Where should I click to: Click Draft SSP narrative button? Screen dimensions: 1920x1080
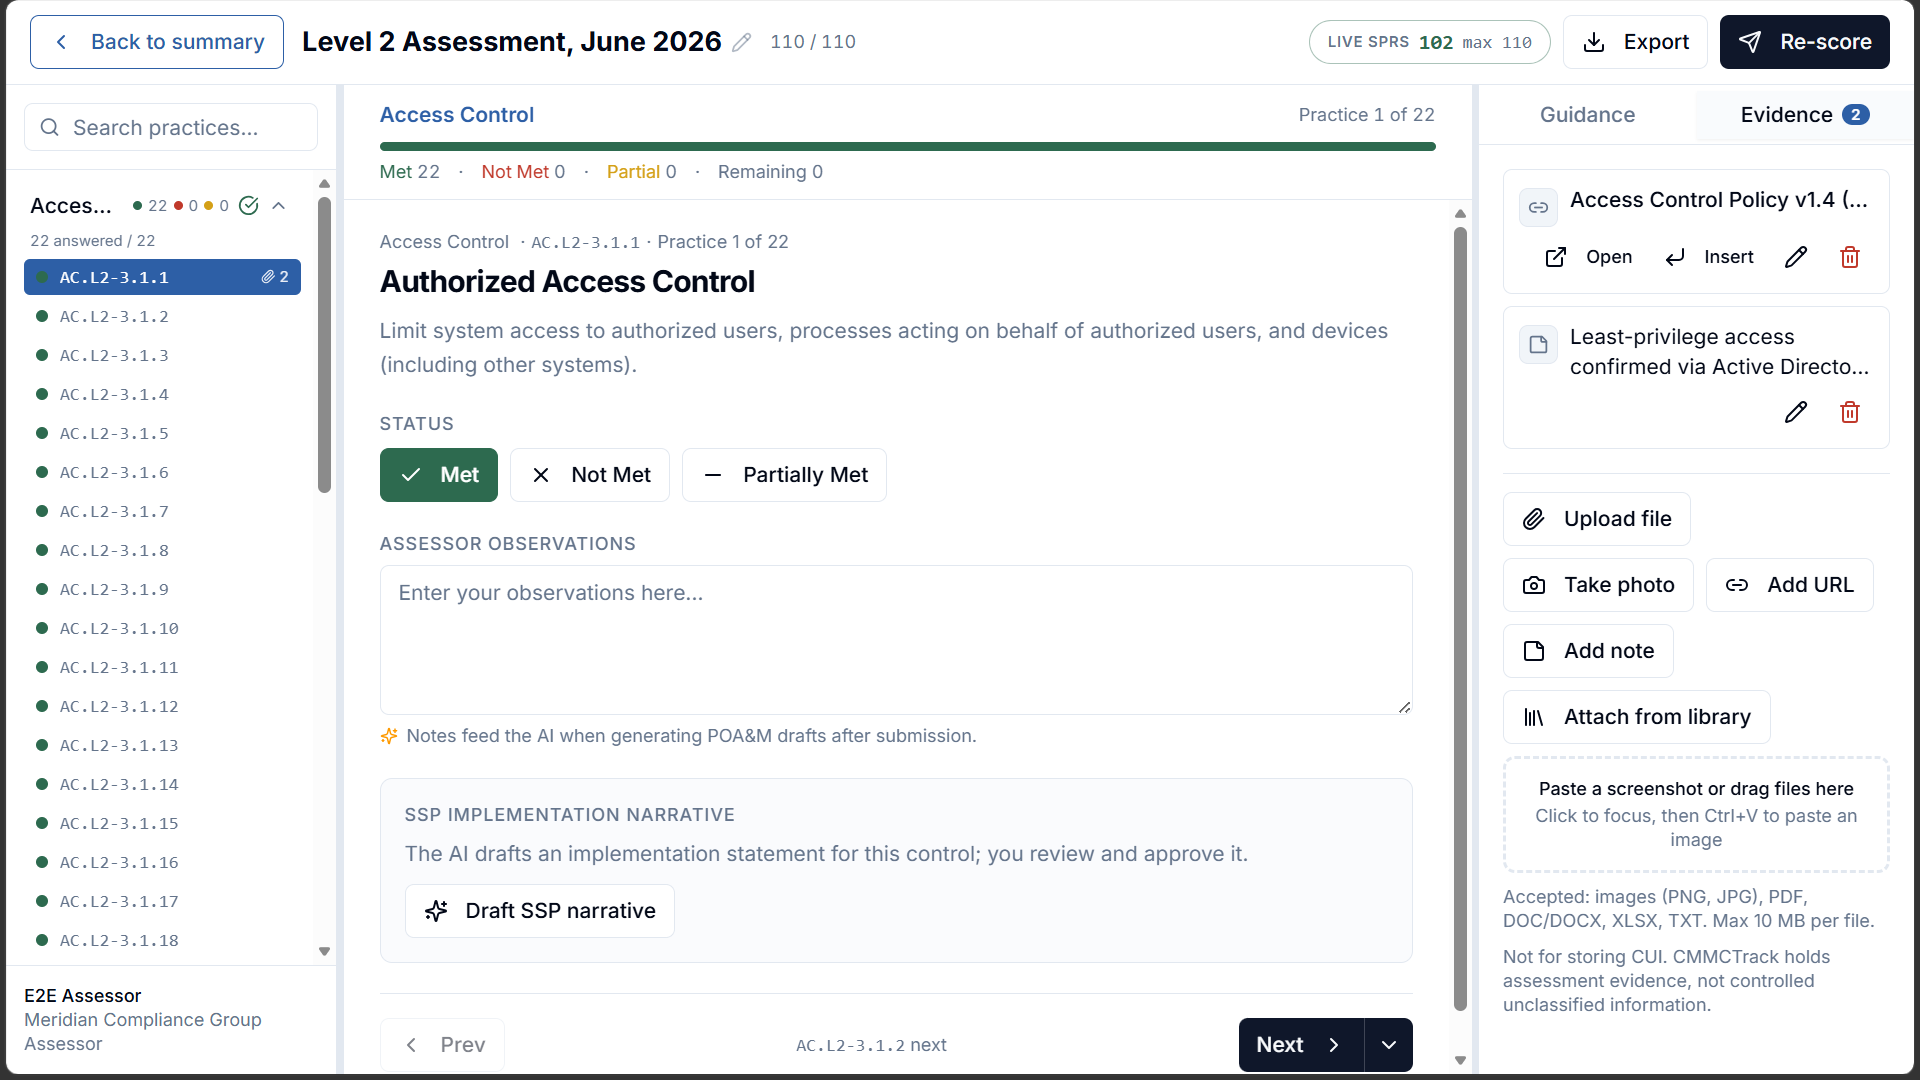[x=540, y=911]
